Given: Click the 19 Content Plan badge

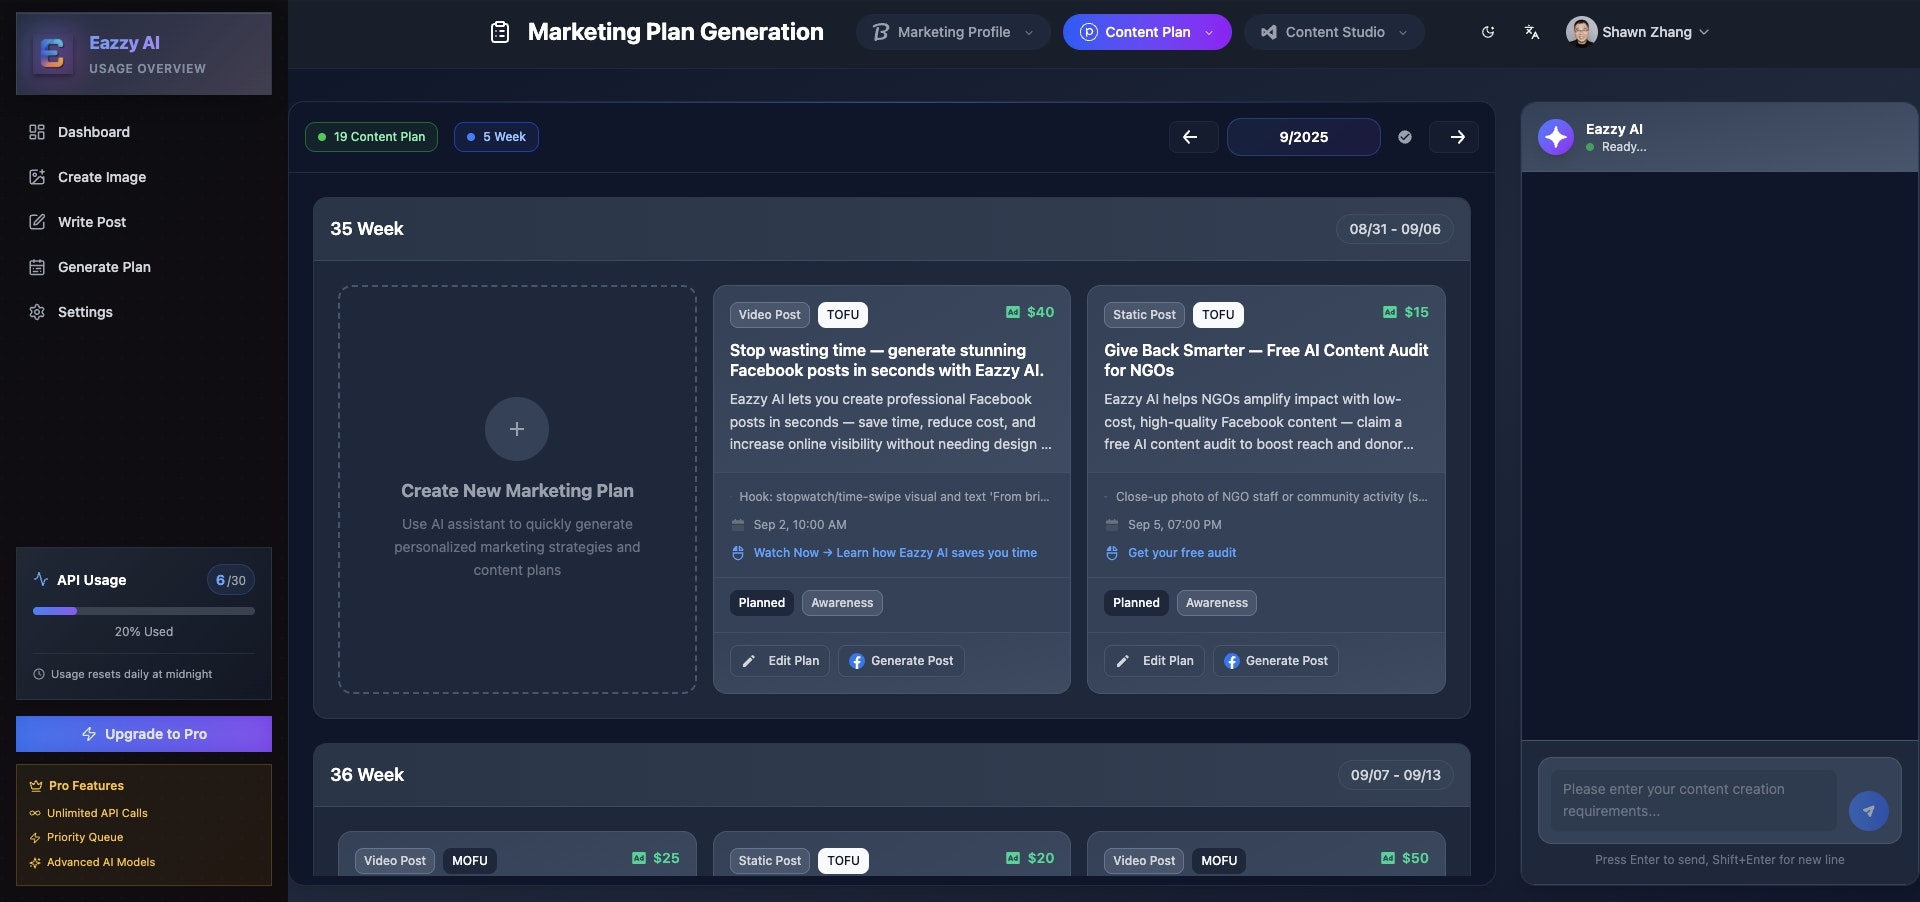Looking at the screenshot, I should coord(371,137).
